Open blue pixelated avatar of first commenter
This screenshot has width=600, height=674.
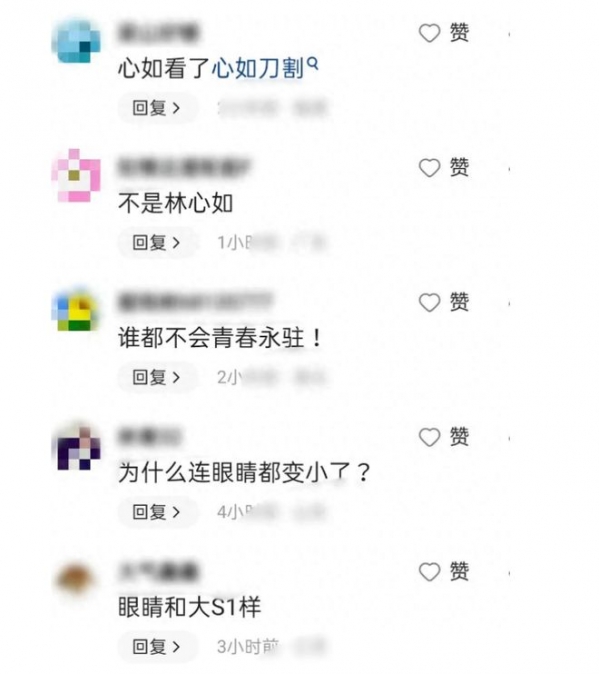click(77, 40)
